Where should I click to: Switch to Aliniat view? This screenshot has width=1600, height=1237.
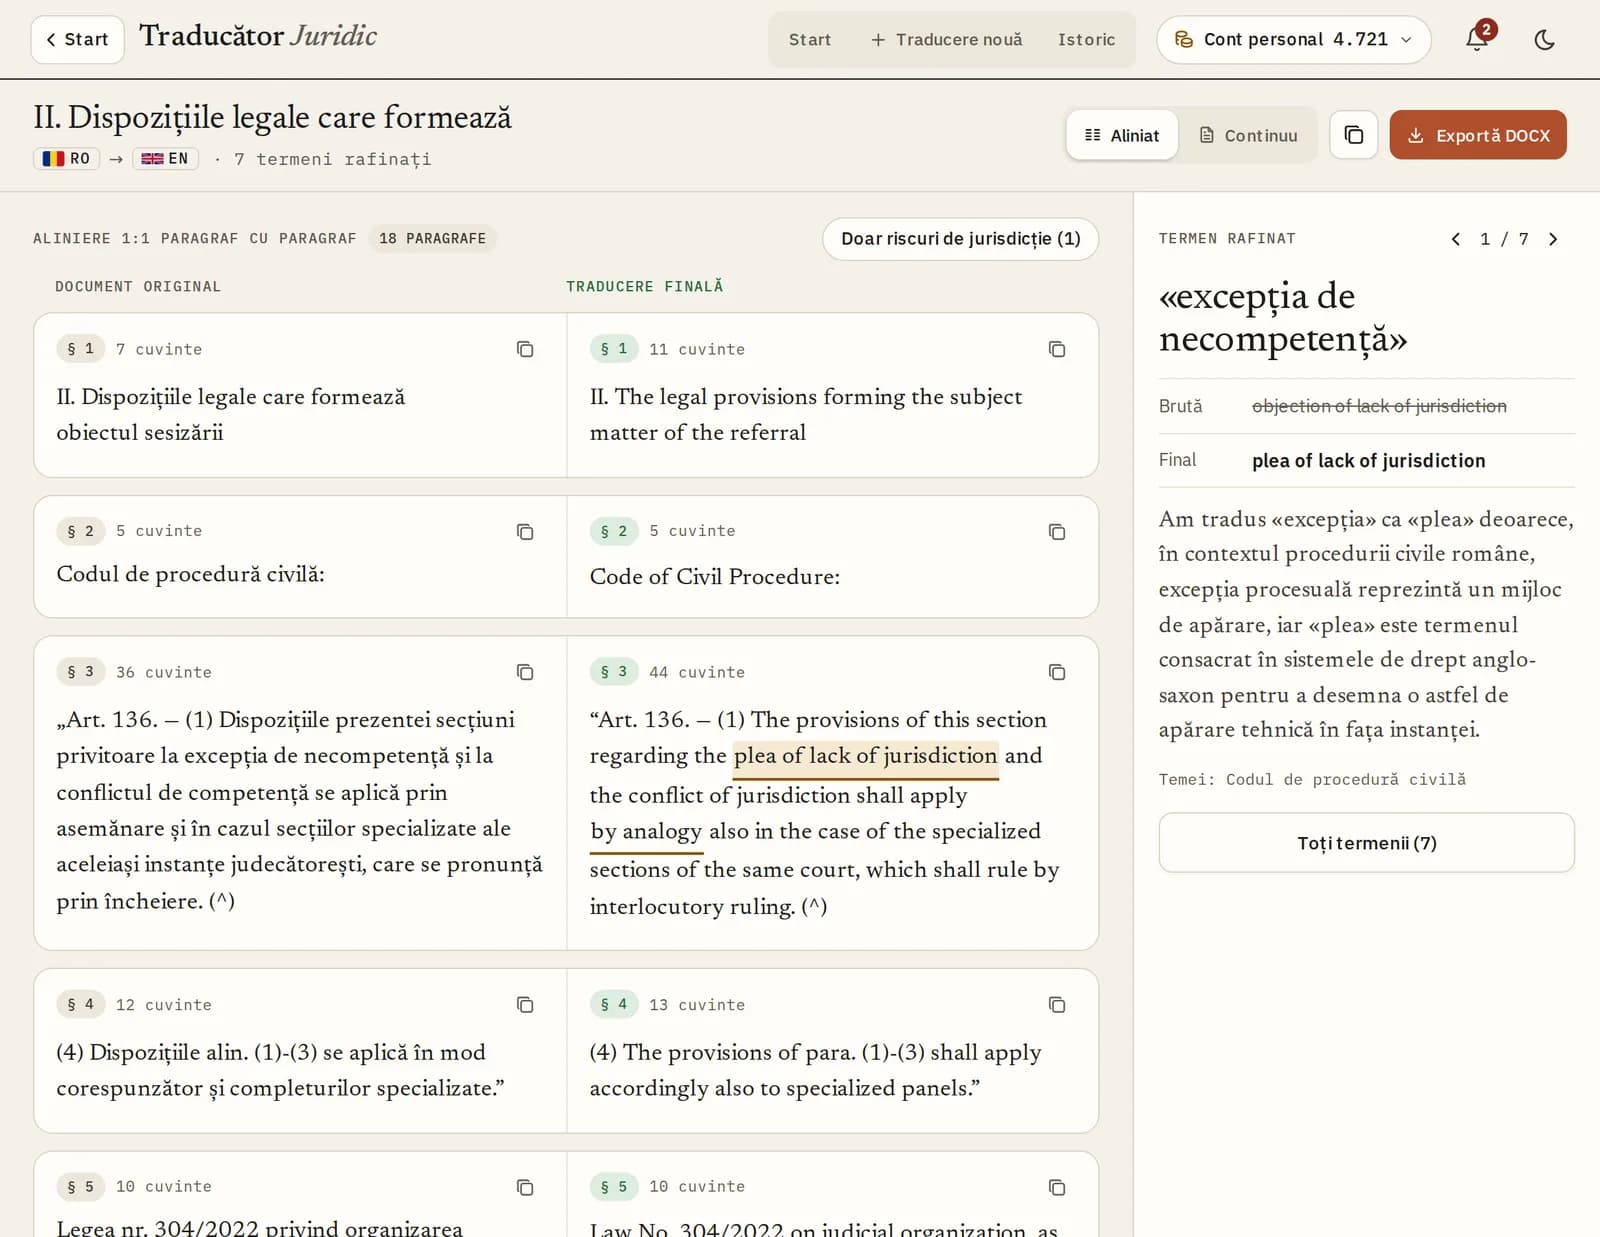click(x=1122, y=135)
